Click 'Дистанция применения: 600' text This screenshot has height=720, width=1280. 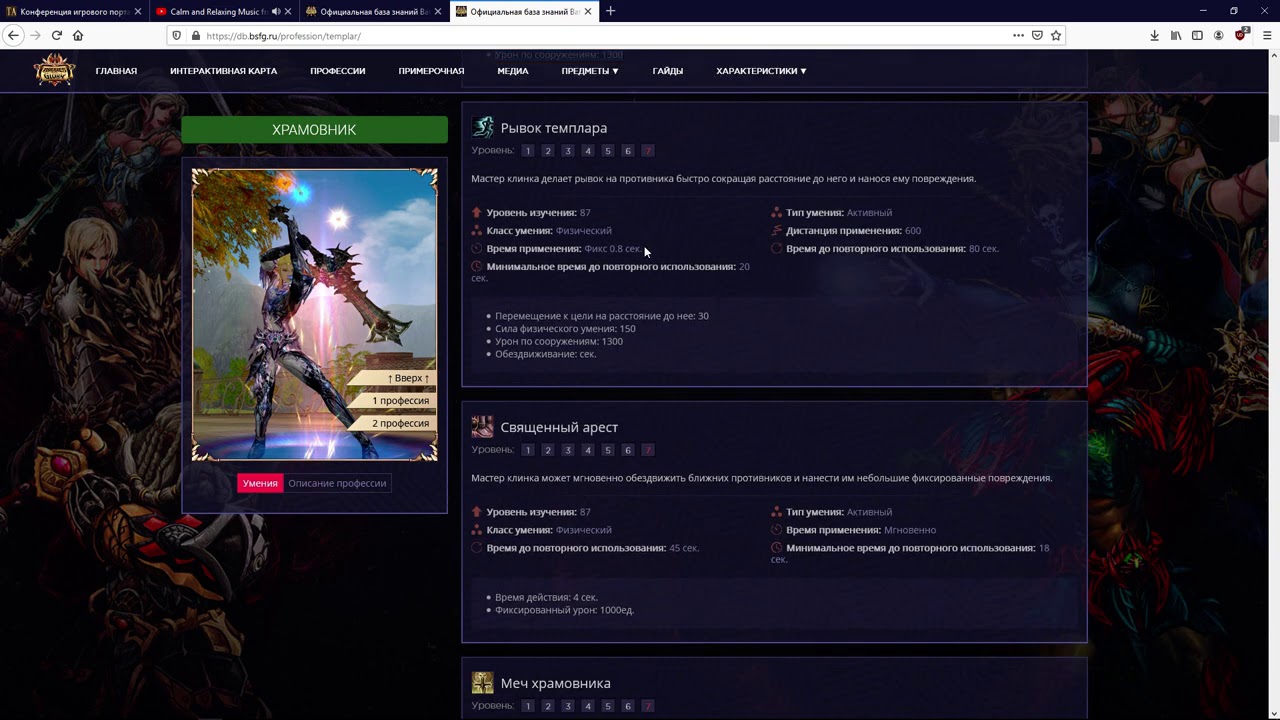point(853,231)
